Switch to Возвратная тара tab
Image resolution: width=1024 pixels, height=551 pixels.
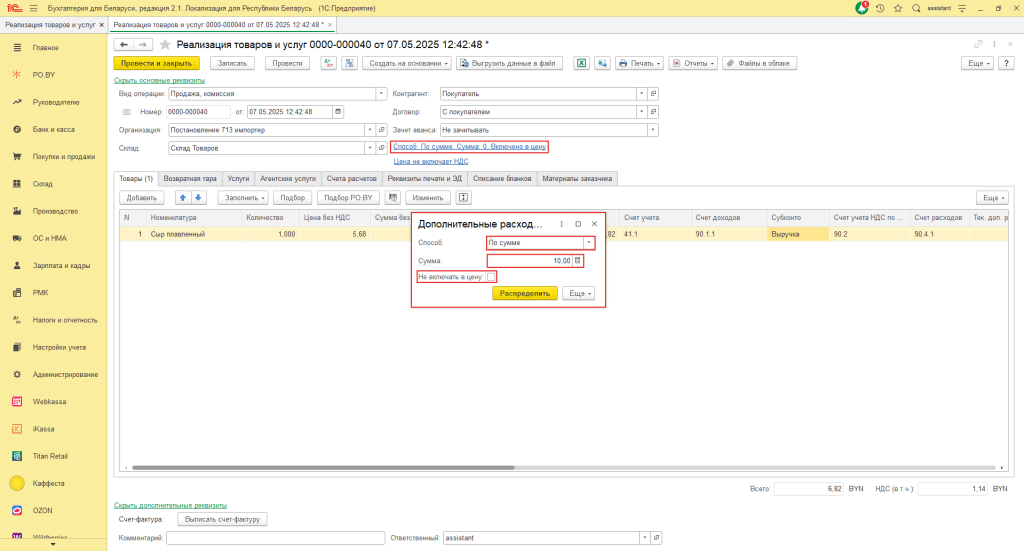(x=190, y=178)
